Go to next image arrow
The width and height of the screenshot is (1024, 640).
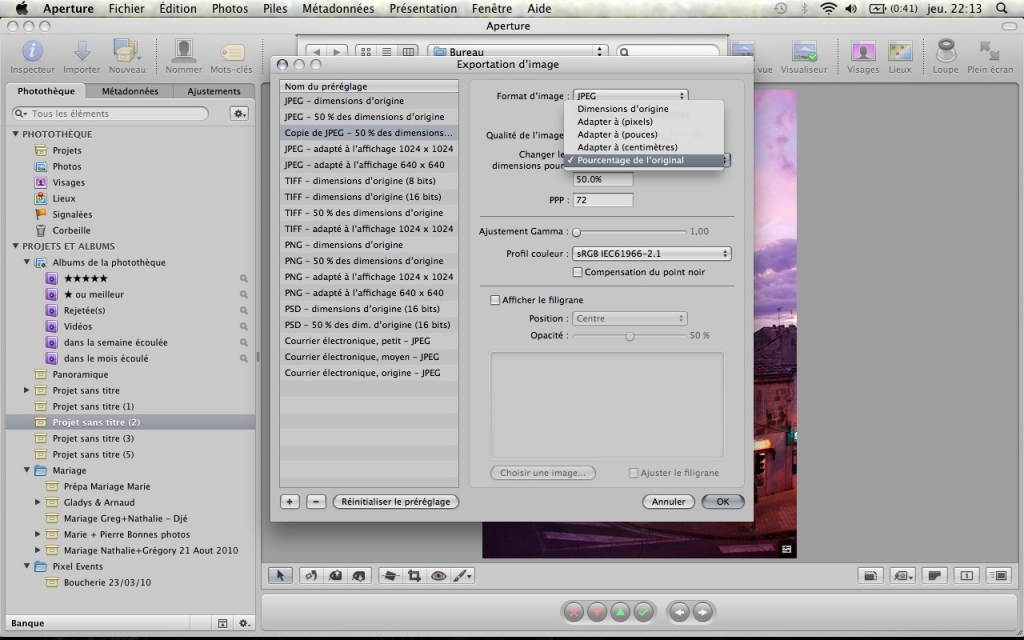click(x=702, y=612)
